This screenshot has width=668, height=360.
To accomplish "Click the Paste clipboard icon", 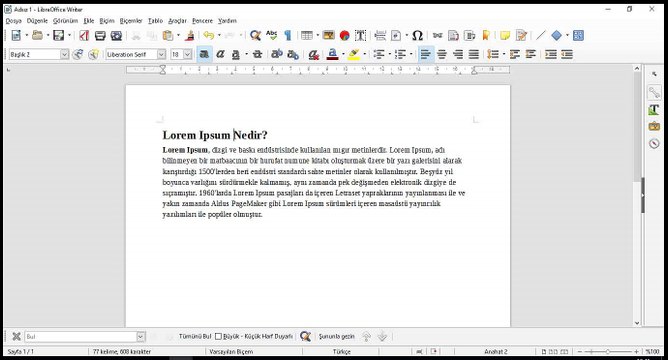I will (168, 35).
